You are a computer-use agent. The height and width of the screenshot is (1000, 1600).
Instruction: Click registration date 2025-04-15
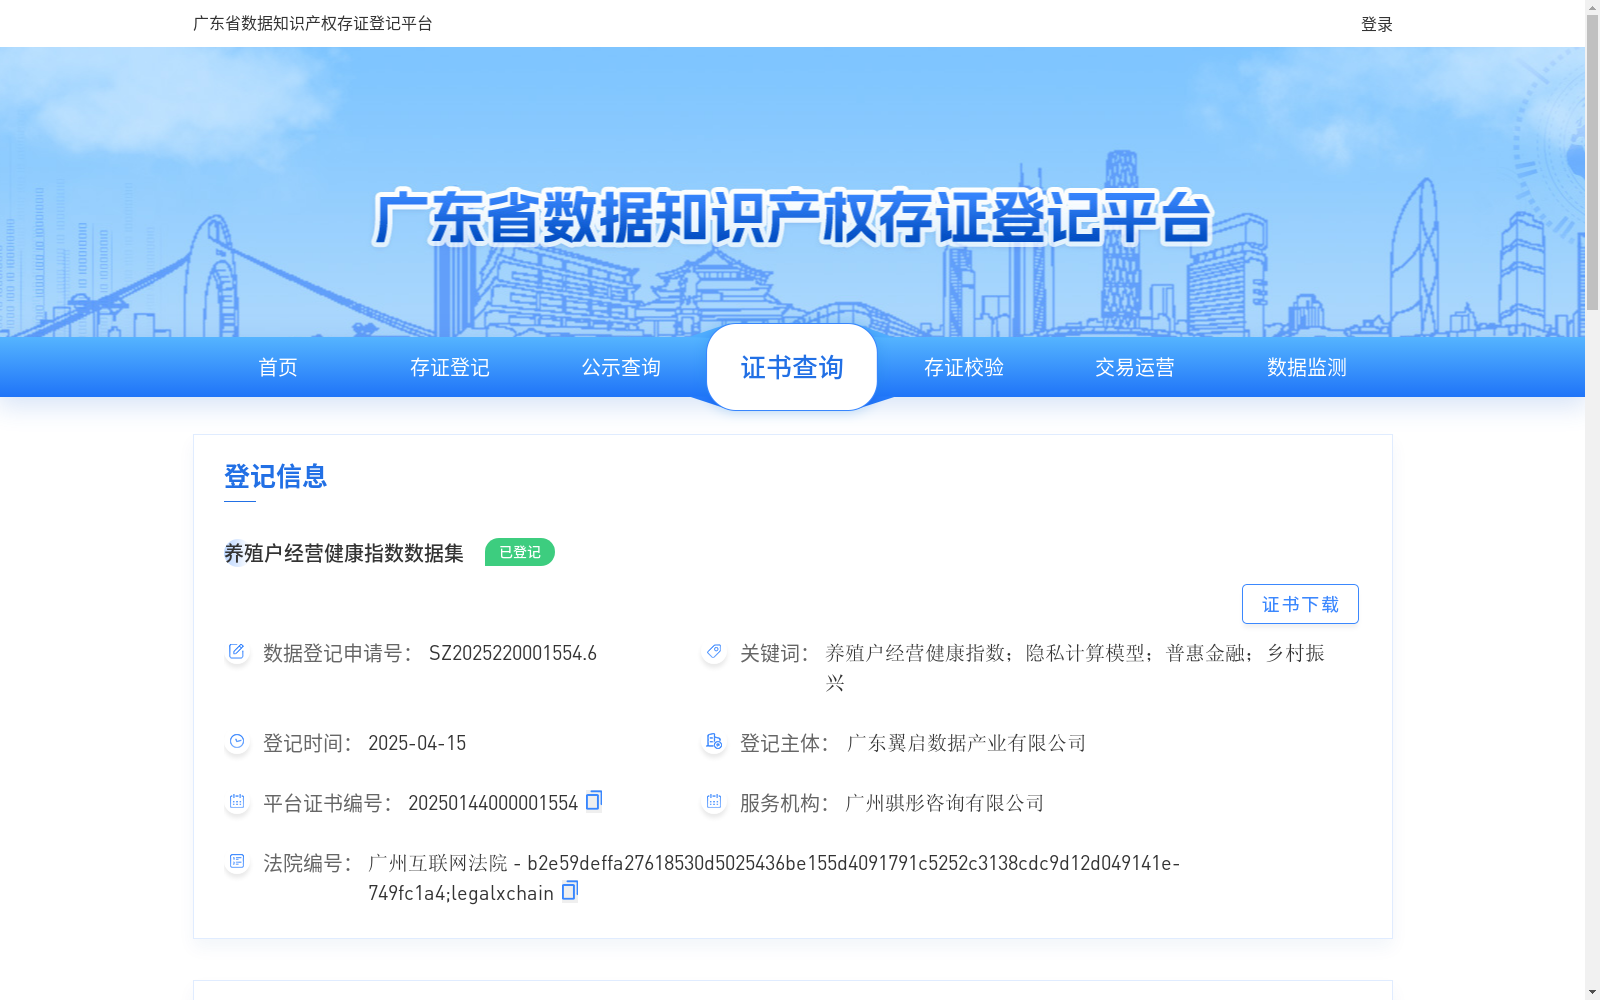click(417, 743)
